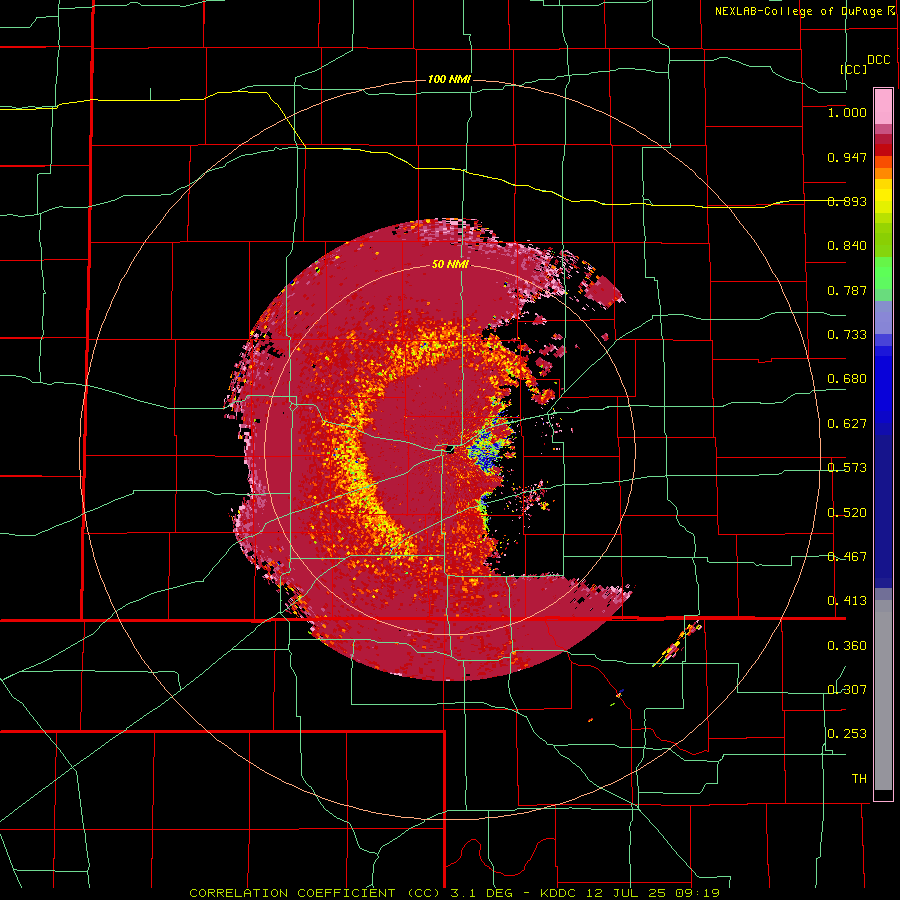Click the 0.573 scale value
Image resolution: width=900 pixels, height=900 pixels.
pos(847,468)
